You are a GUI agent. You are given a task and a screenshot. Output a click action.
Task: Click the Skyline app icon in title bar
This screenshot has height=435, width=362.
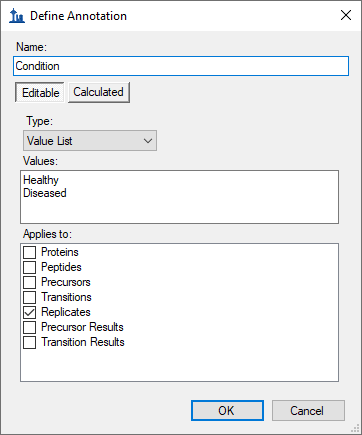pos(17,16)
